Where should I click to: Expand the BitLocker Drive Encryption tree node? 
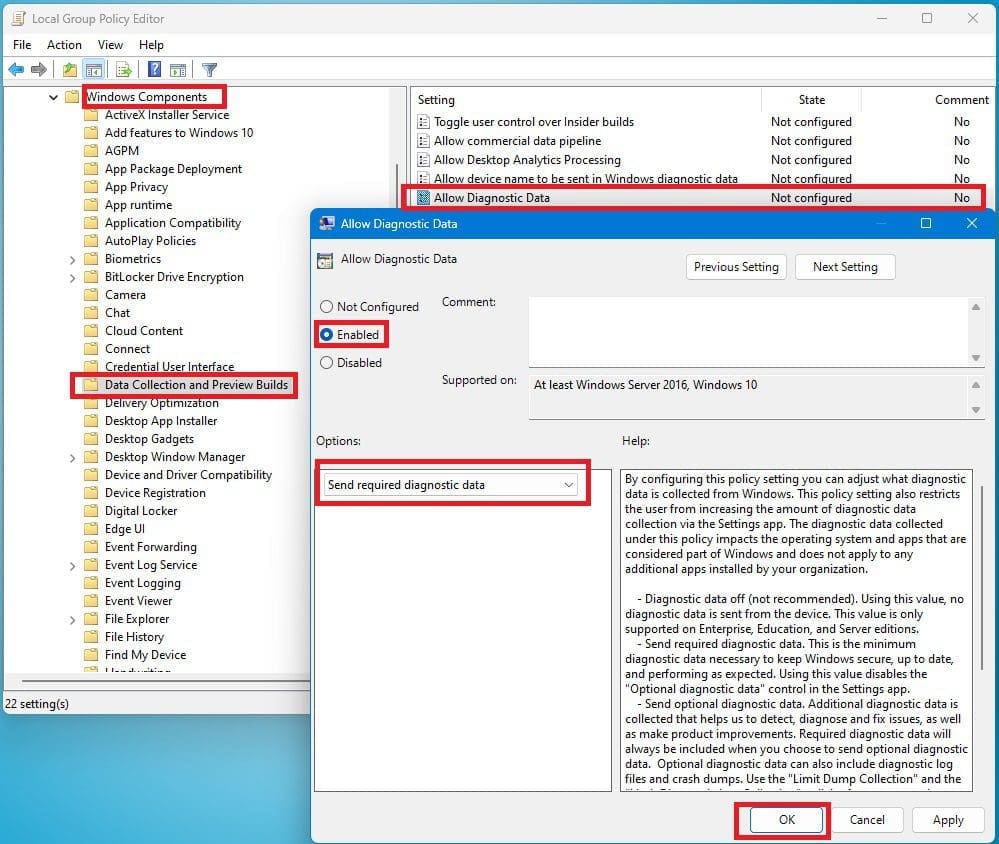73,277
